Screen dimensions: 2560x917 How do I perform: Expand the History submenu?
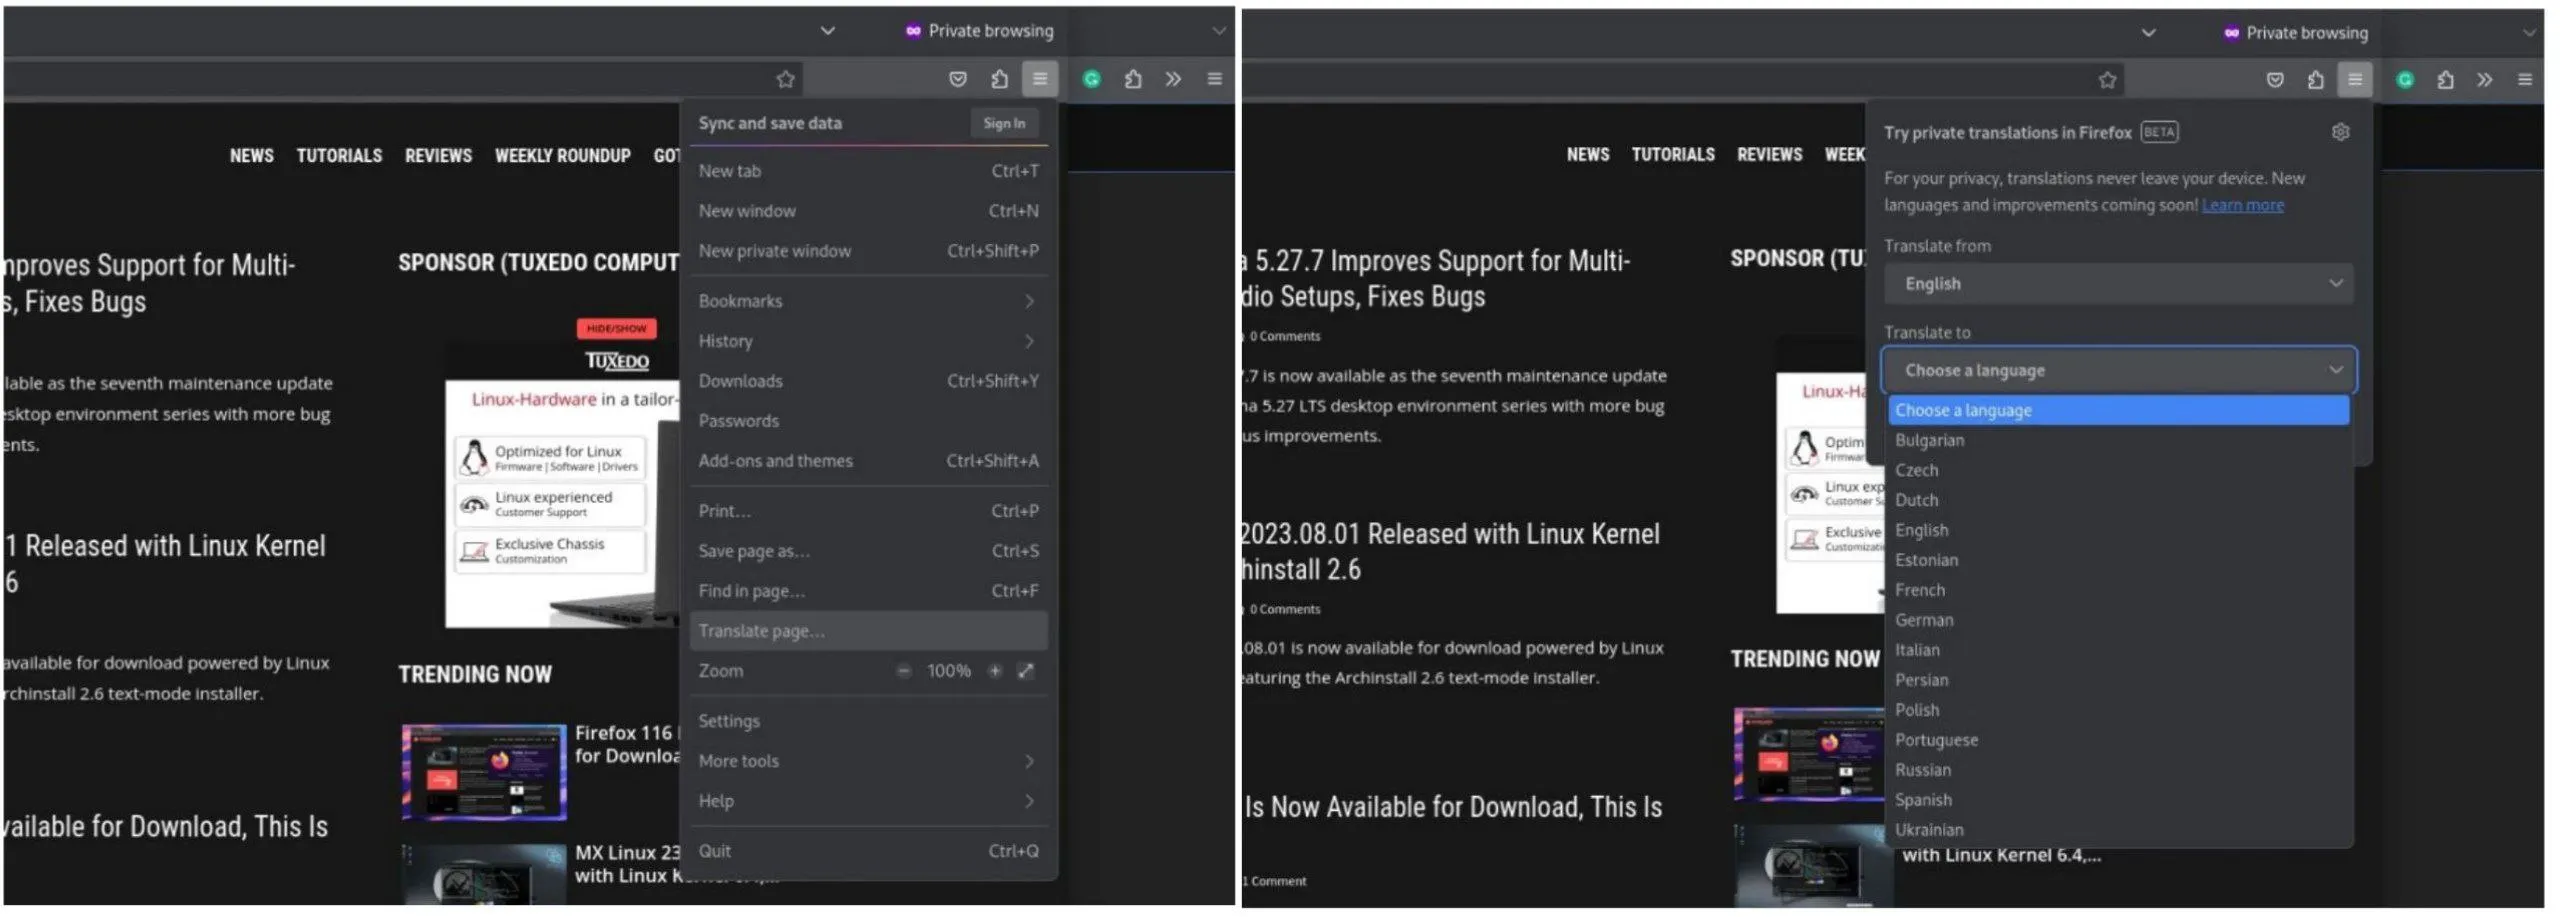point(868,341)
